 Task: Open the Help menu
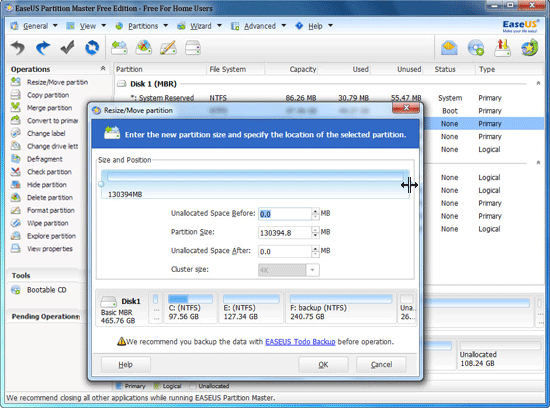(314, 26)
